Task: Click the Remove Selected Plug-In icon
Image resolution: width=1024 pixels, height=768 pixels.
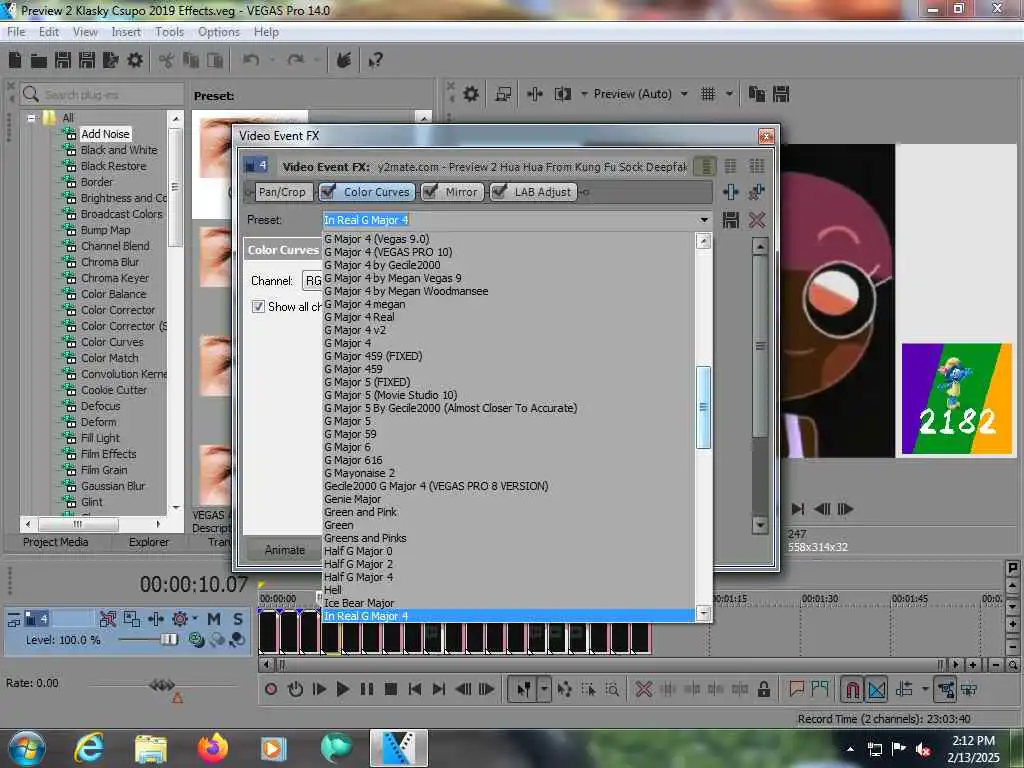Action: (x=757, y=191)
